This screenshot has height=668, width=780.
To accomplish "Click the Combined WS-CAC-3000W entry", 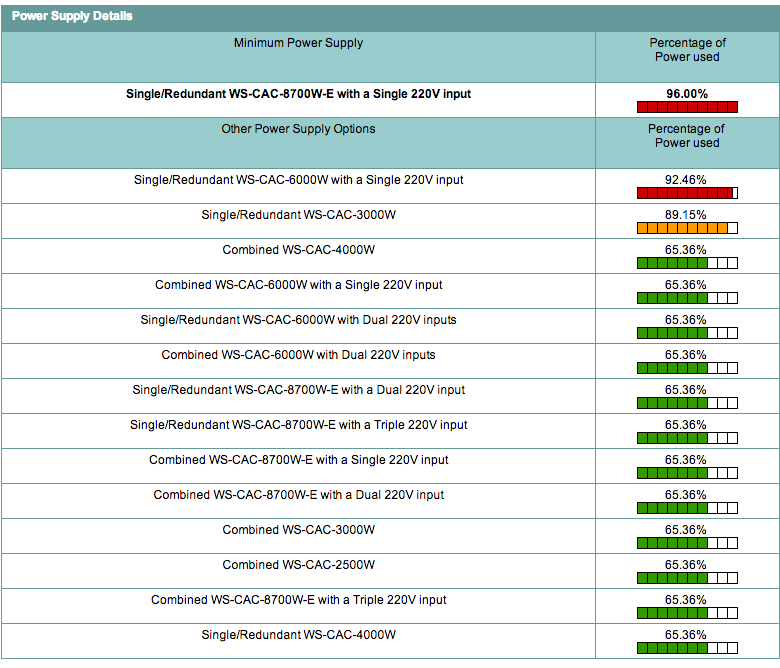I will (x=298, y=530).
